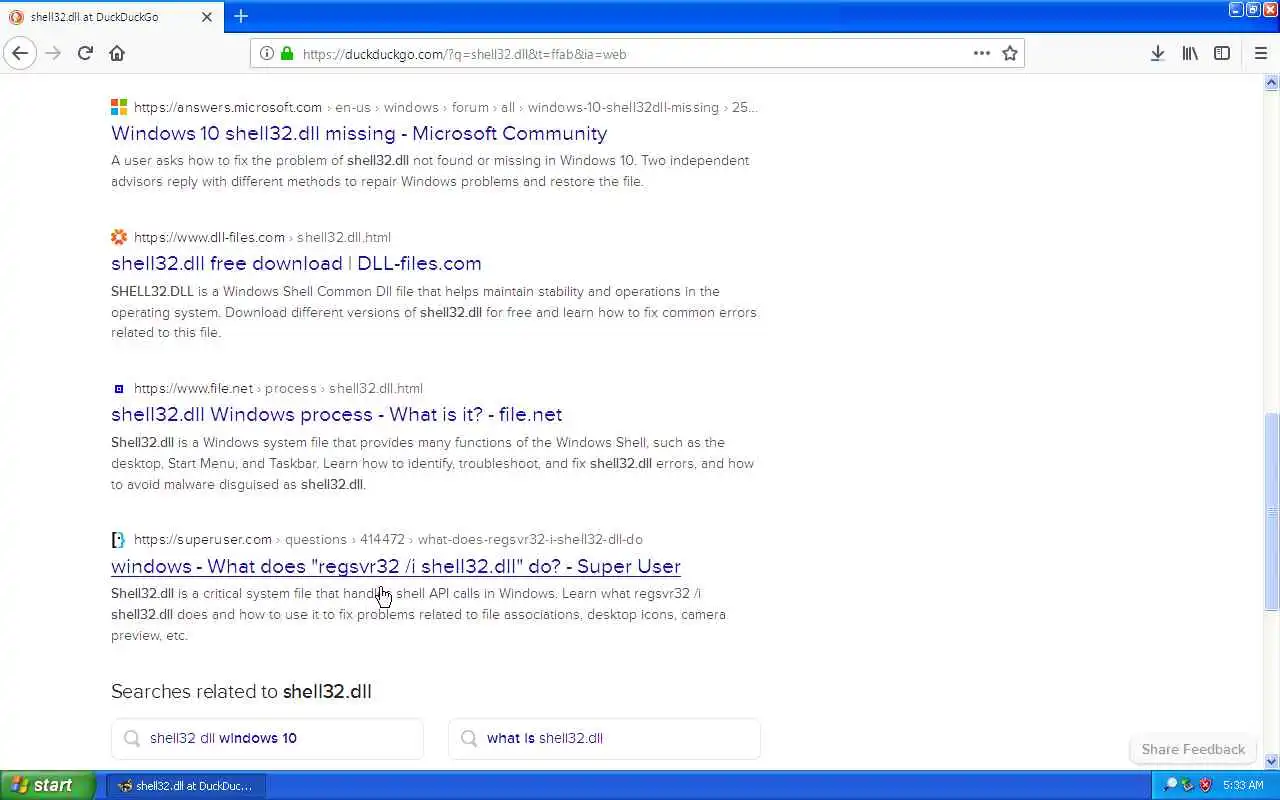Open Windows 10 shell32.dll missing result
1280x800 pixels.
[359, 133]
